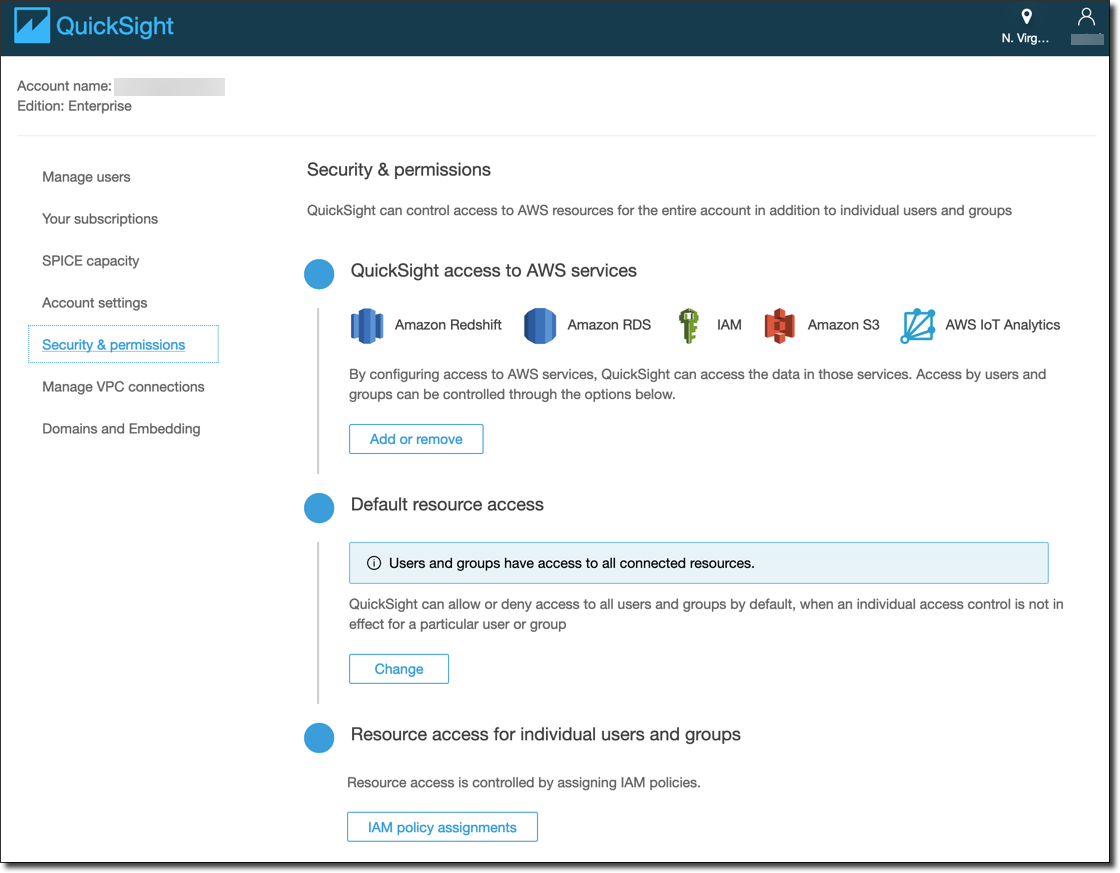Viewport: 1120px width, 873px height.
Task: Click the Amazon Redshift service icon
Action: click(x=367, y=326)
